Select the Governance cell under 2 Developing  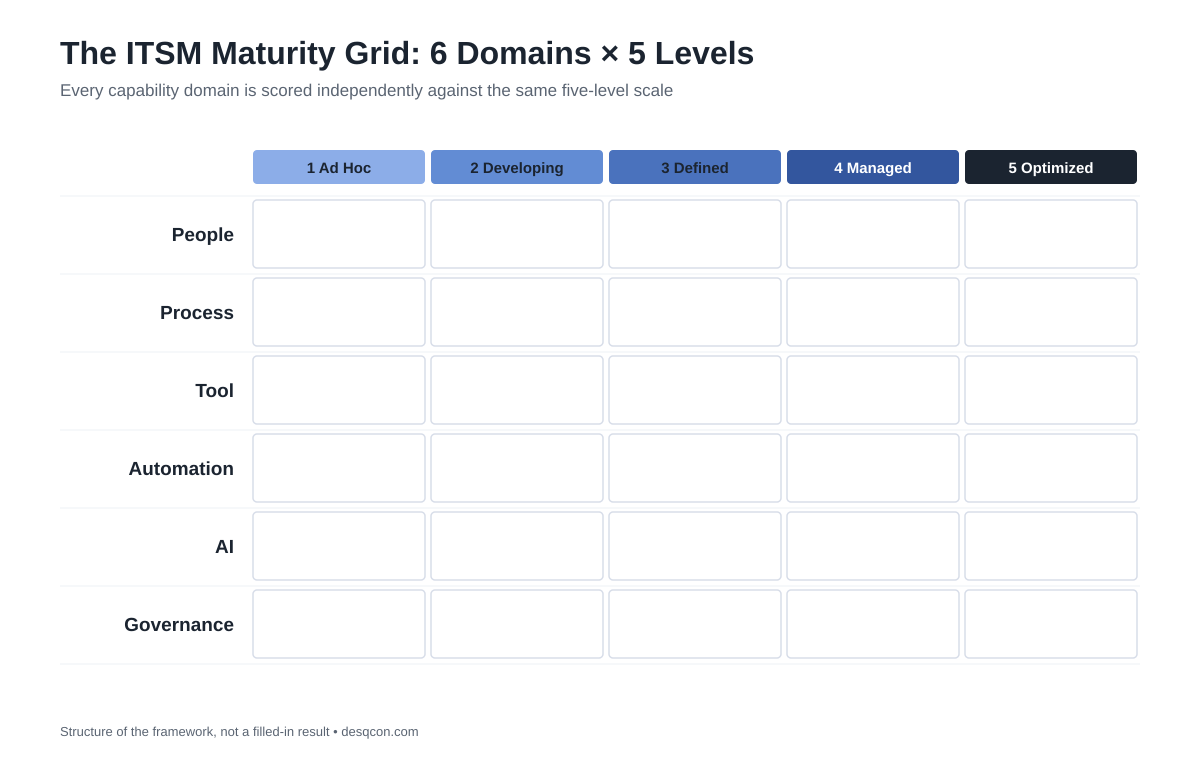pyautogui.click(x=517, y=624)
